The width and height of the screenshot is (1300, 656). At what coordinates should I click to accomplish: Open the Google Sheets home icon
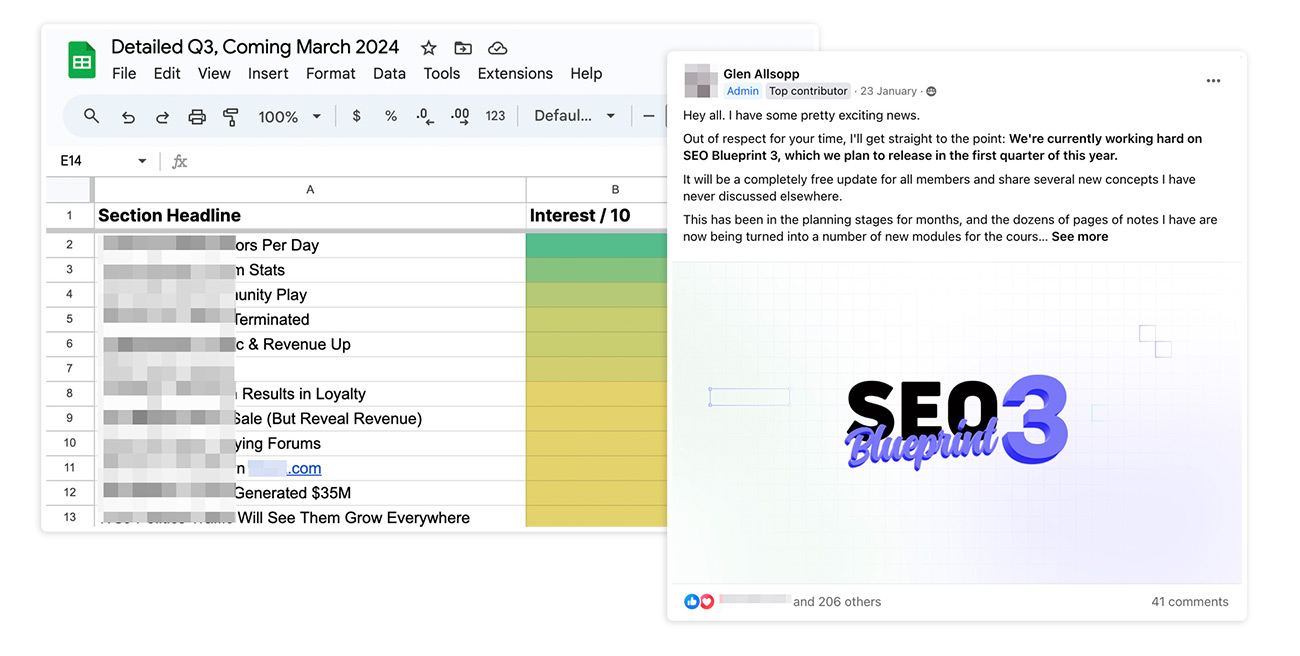(x=81, y=60)
